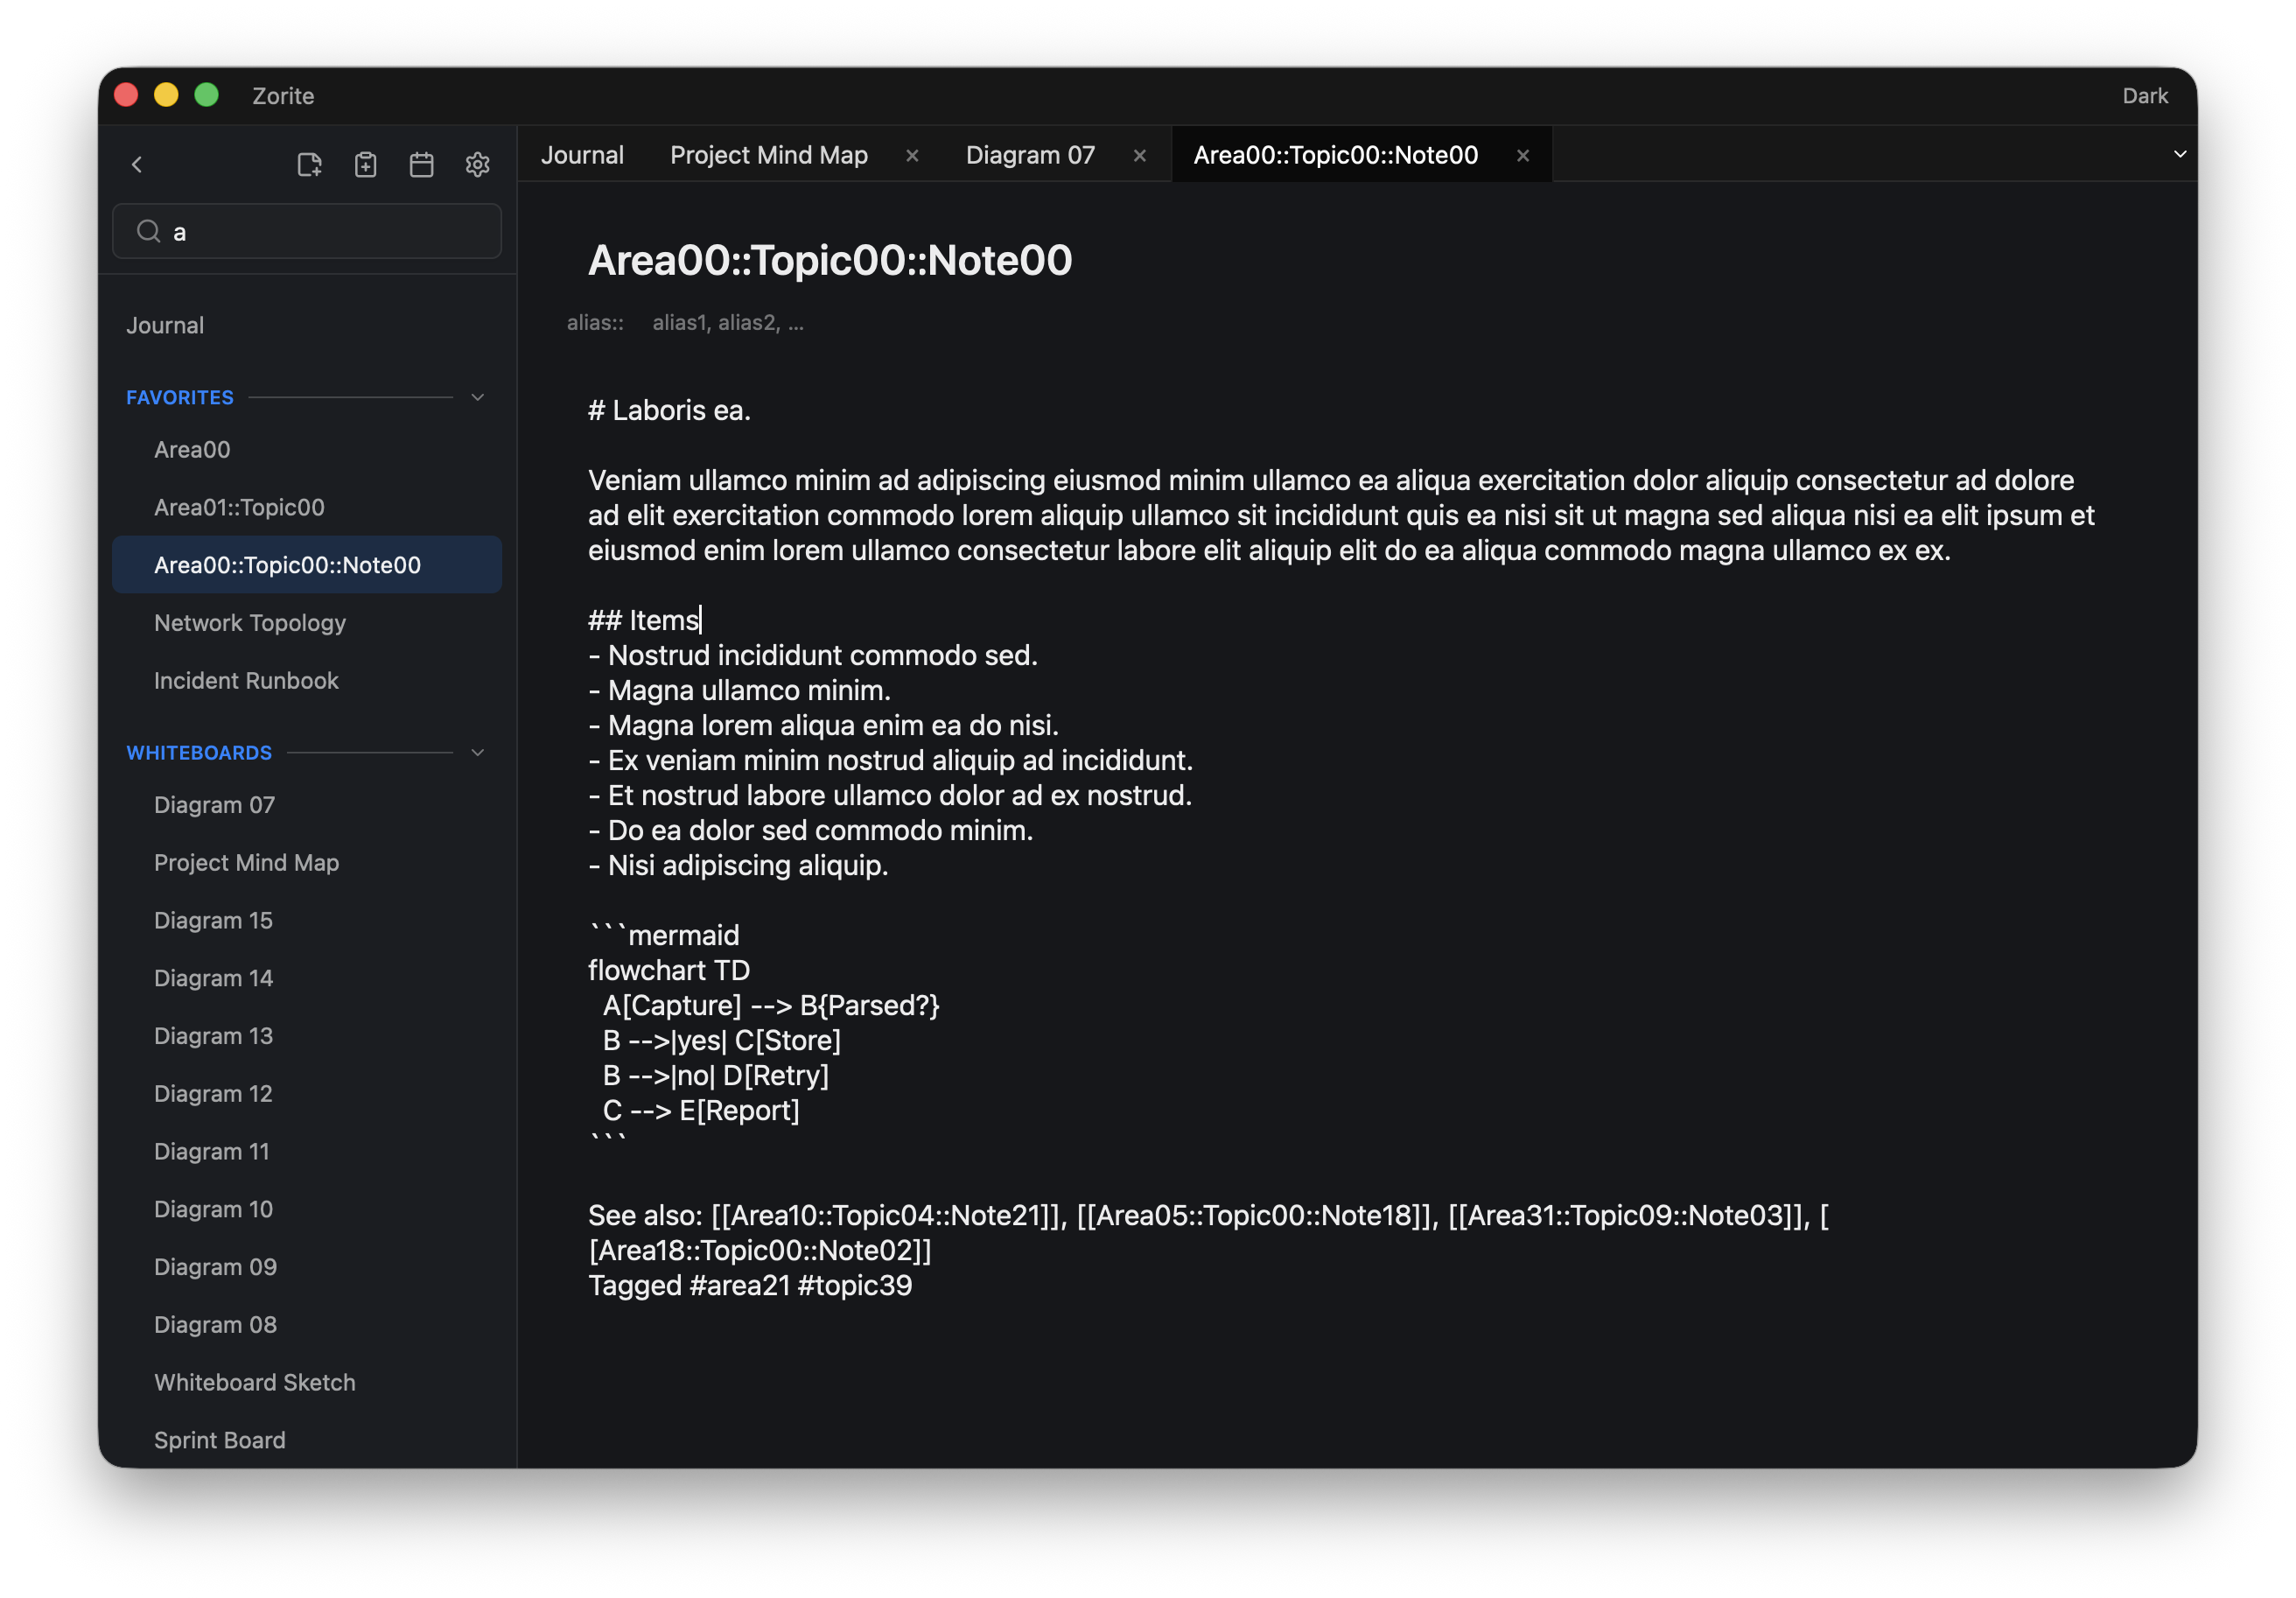Close the Project Mind Map tab
The width and height of the screenshot is (2296, 1598).
click(911, 155)
